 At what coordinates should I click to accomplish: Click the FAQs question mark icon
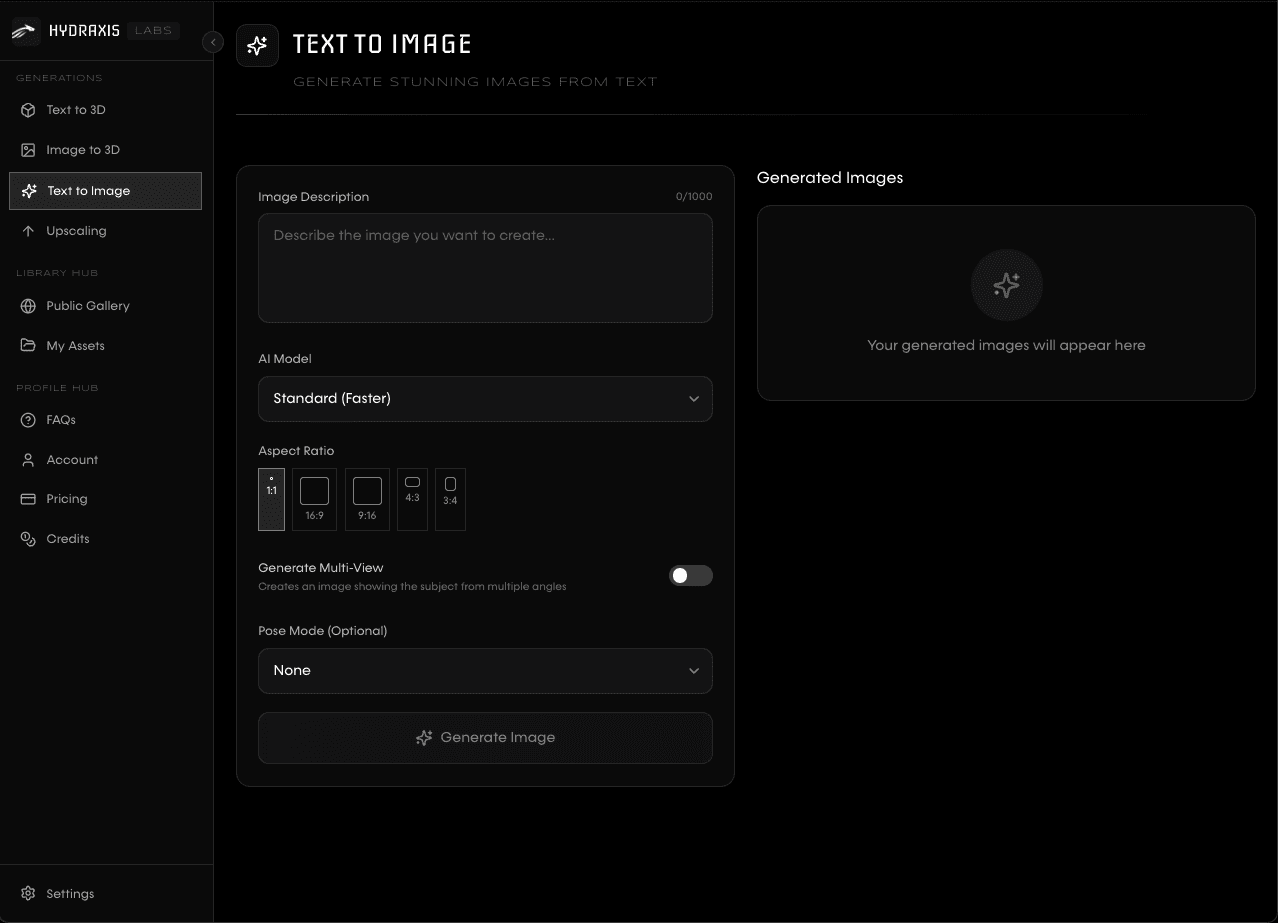click(x=28, y=420)
